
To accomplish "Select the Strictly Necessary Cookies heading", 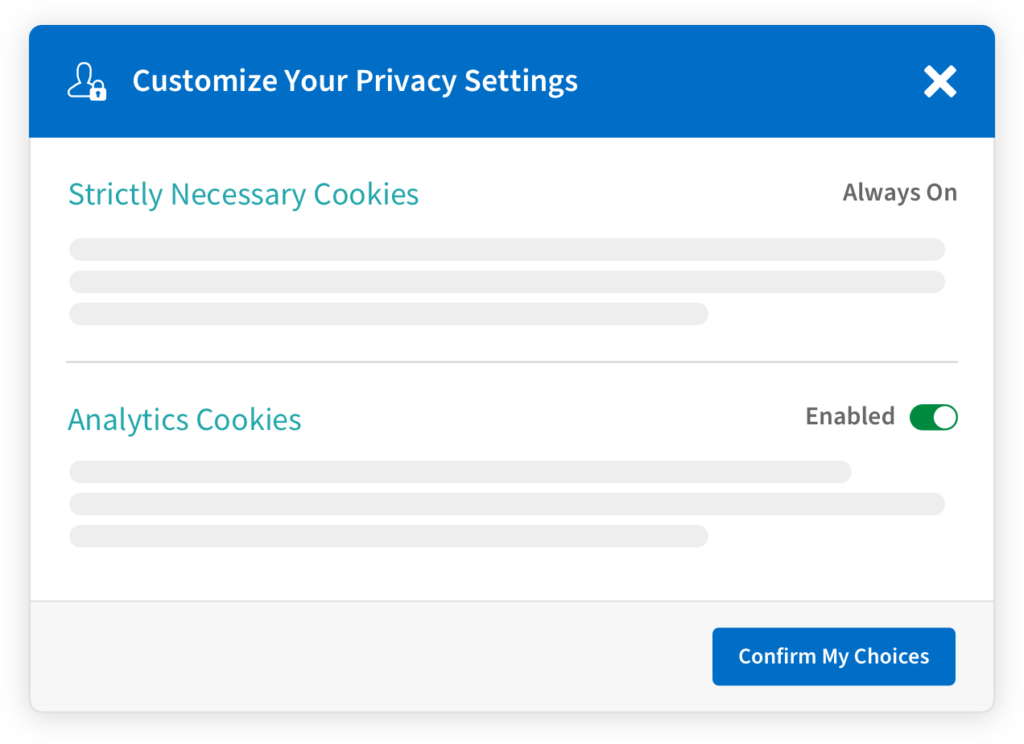I will pos(244,195).
